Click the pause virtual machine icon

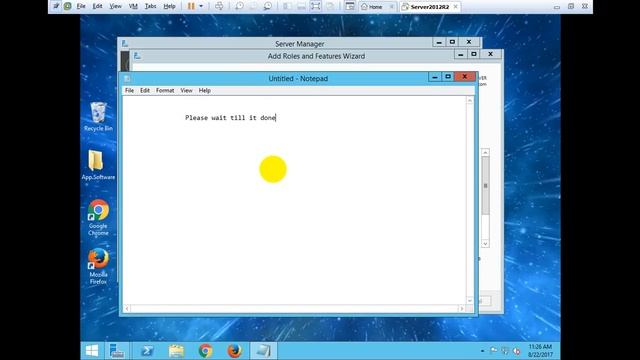[x=191, y=6]
